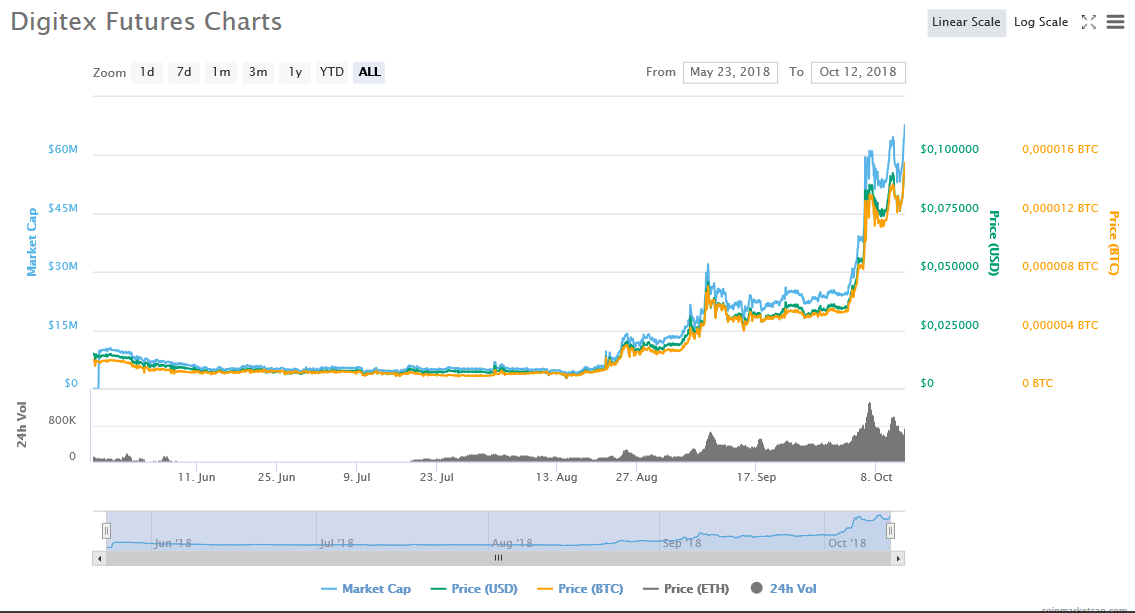
Task: Click the fullscreen expand icon
Action: (1089, 21)
